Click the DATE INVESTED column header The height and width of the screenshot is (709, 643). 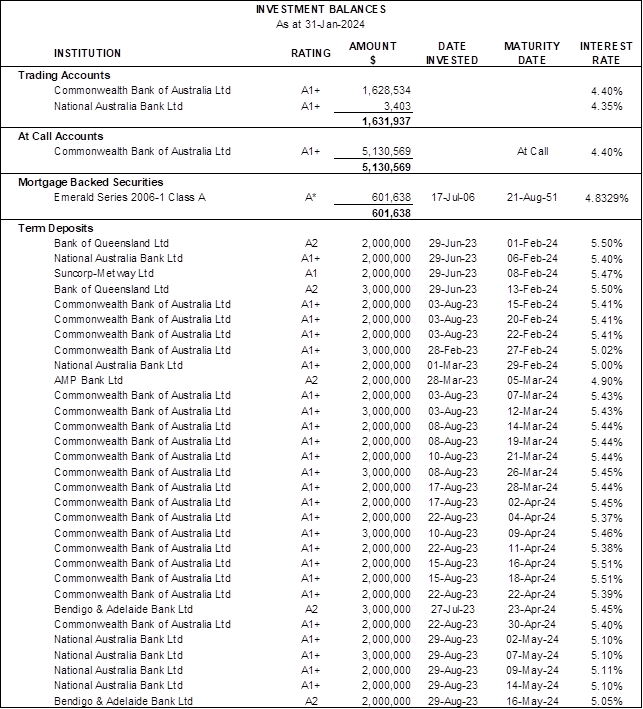coord(452,53)
